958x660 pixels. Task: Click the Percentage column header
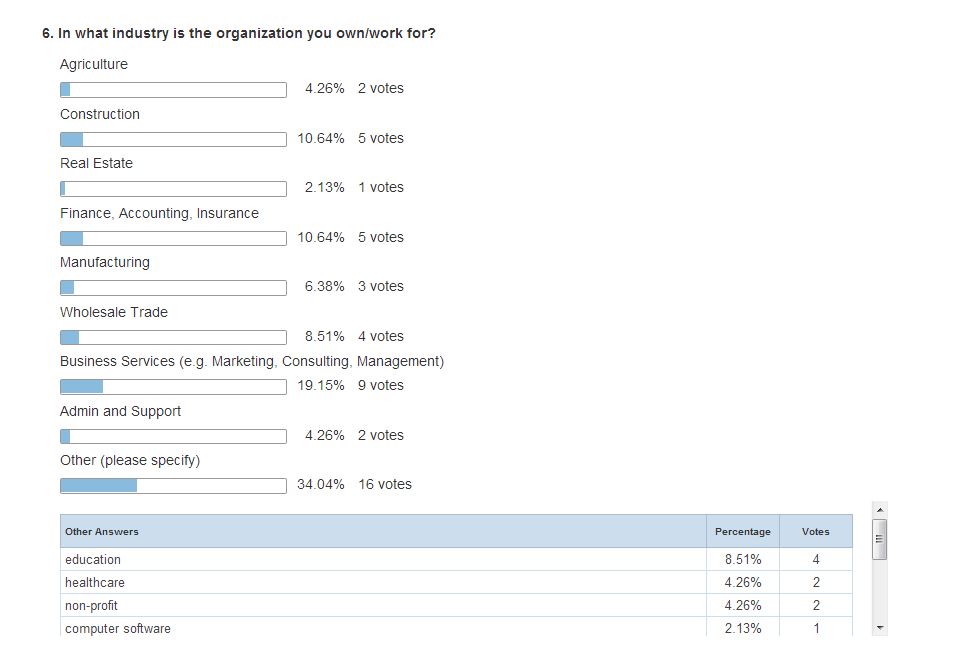[x=743, y=531]
